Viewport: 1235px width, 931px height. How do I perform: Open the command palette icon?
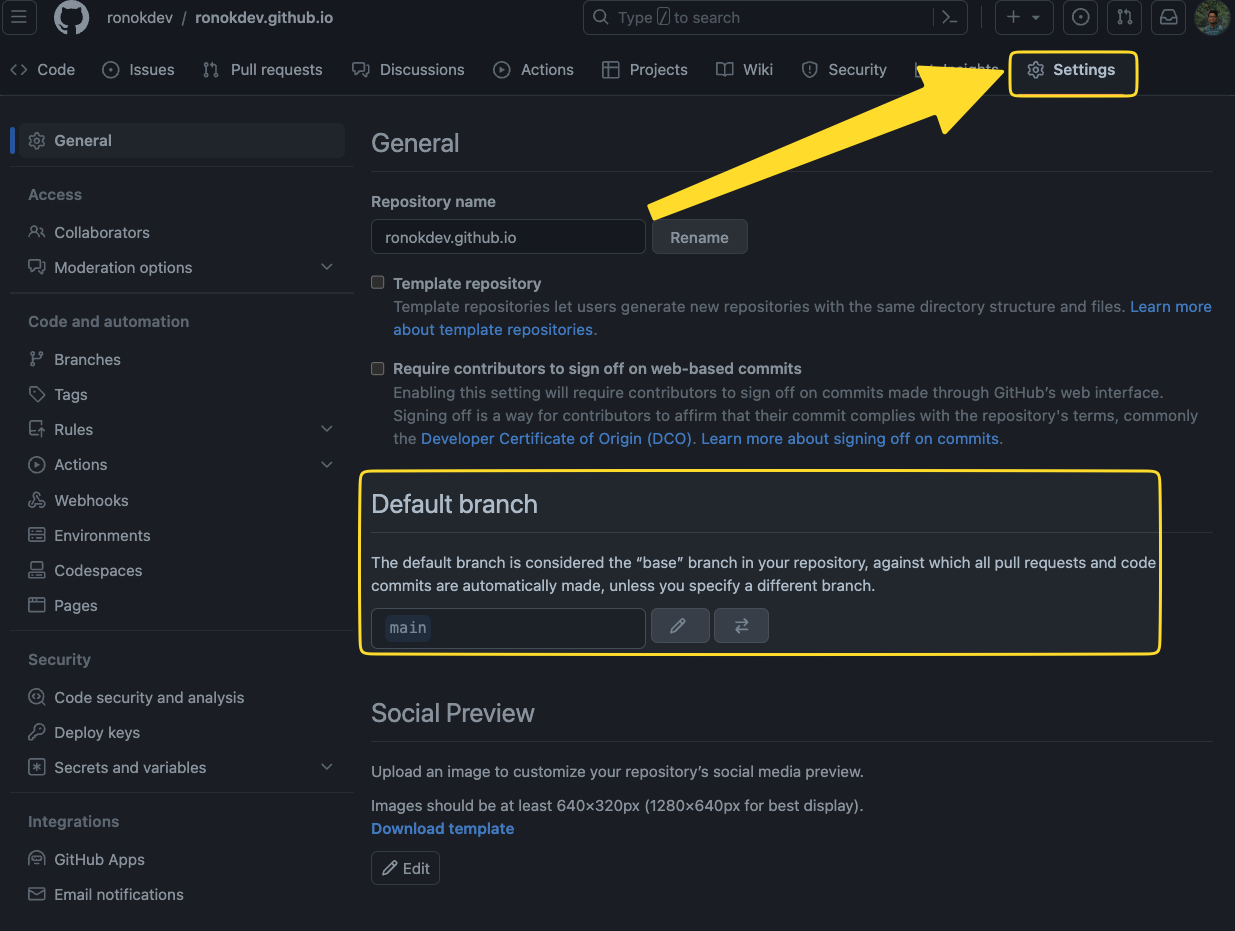(x=949, y=18)
